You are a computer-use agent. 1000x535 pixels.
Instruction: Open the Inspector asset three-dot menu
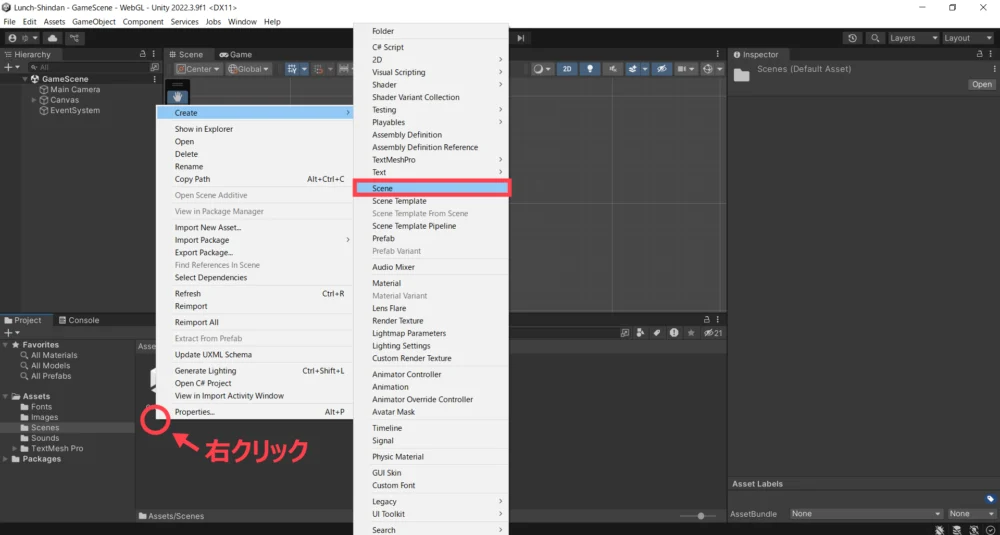tap(994, 69)
